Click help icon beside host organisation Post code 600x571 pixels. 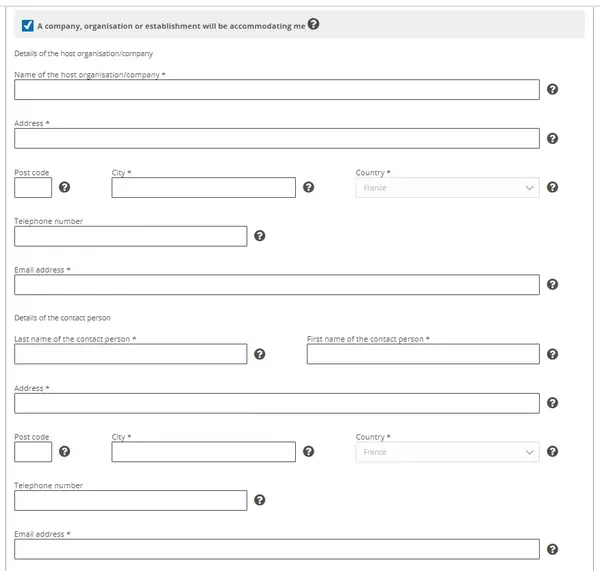(65, 187)
